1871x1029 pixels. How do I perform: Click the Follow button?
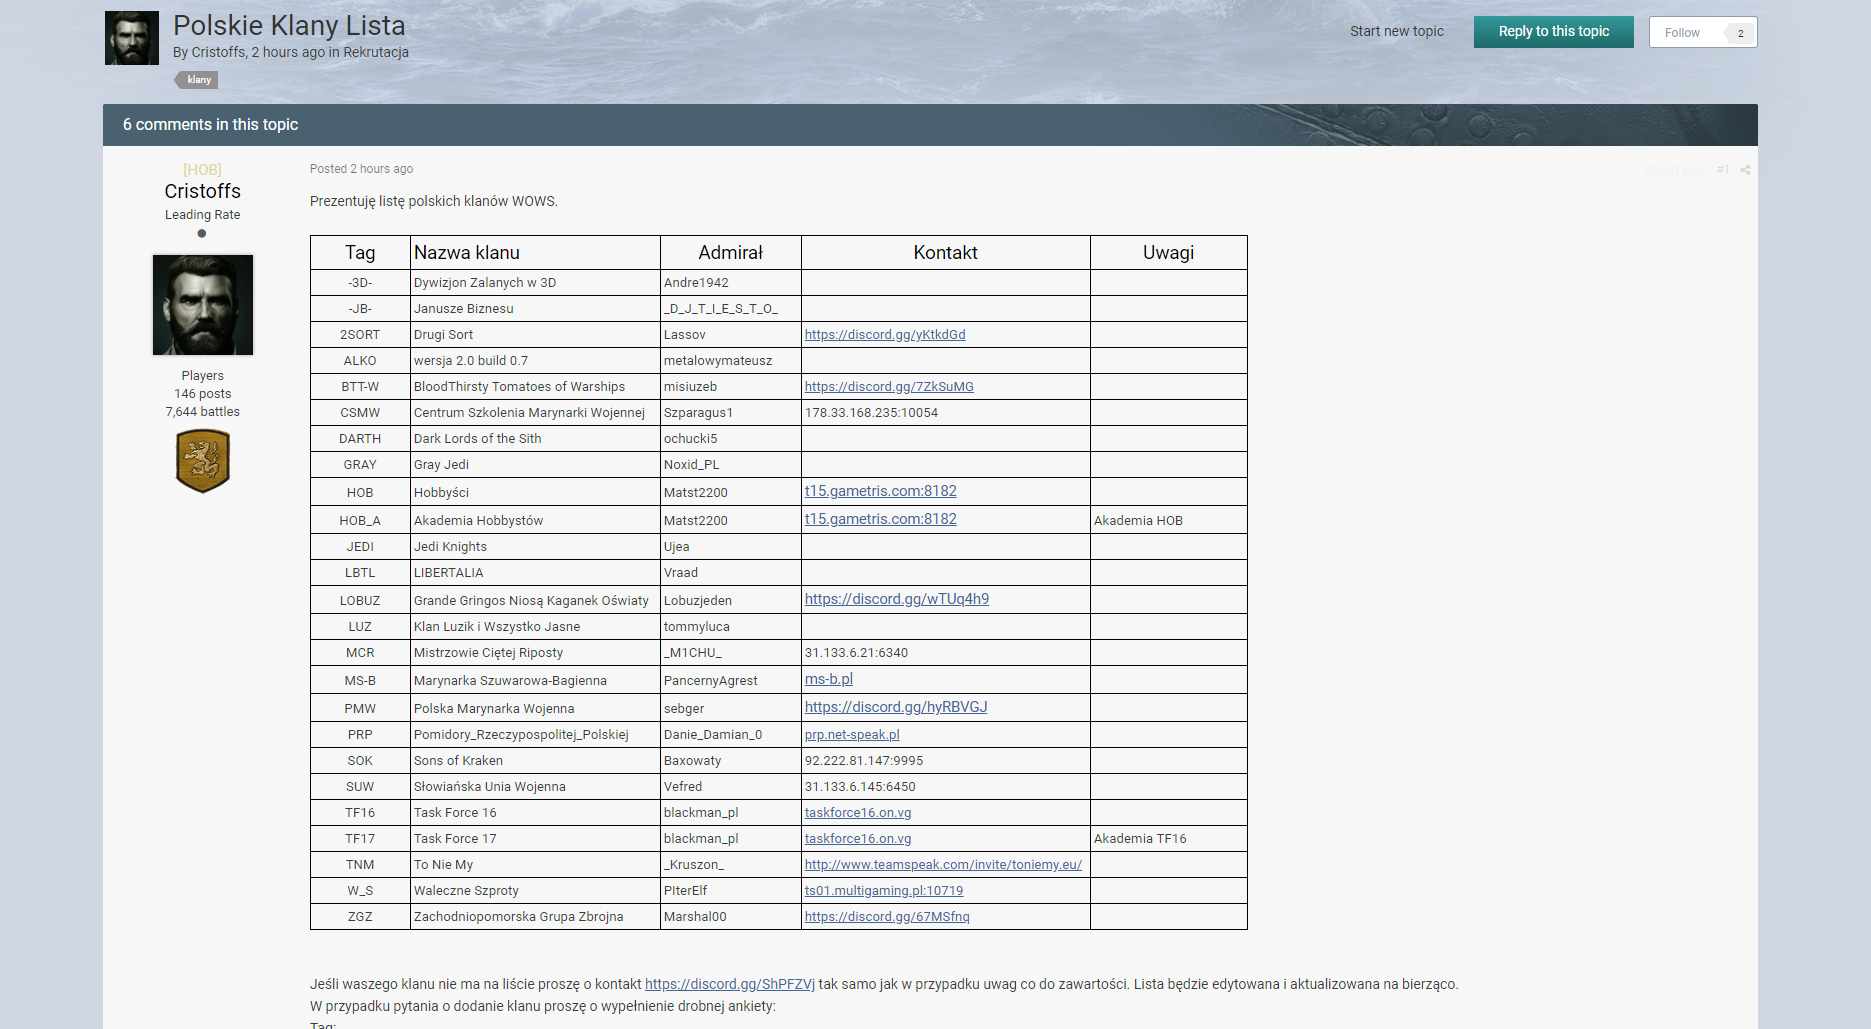point(1682,33)
